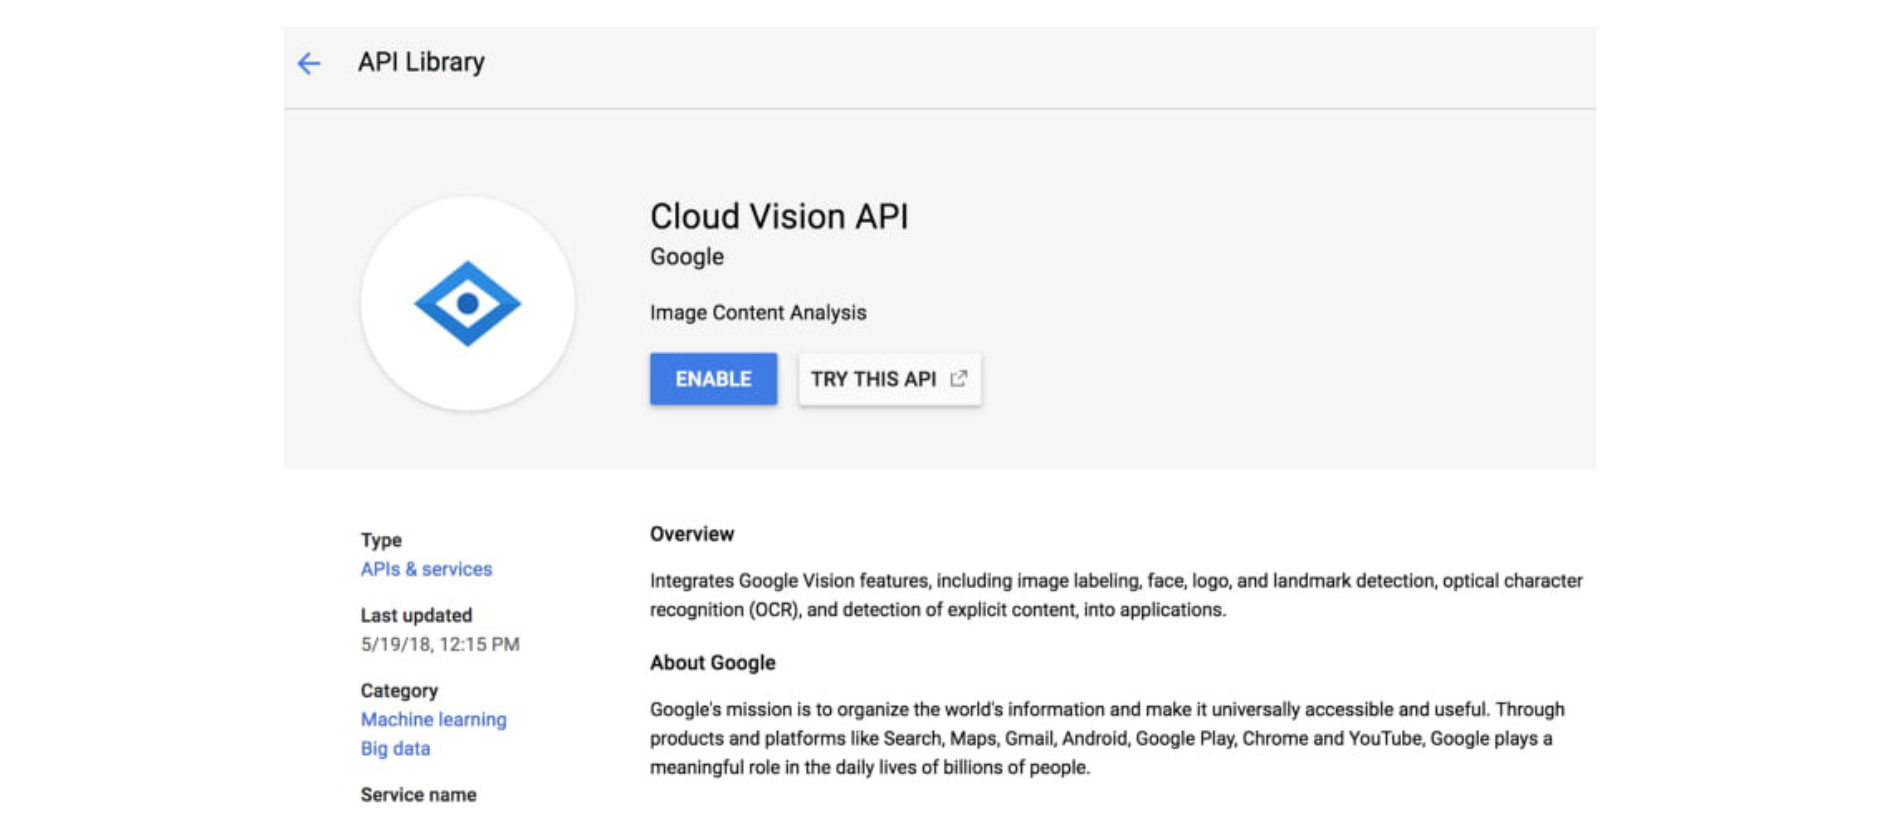1880x836 pixels.
Task: Click the Cloud Vision API heading
Action: (779, 216)
